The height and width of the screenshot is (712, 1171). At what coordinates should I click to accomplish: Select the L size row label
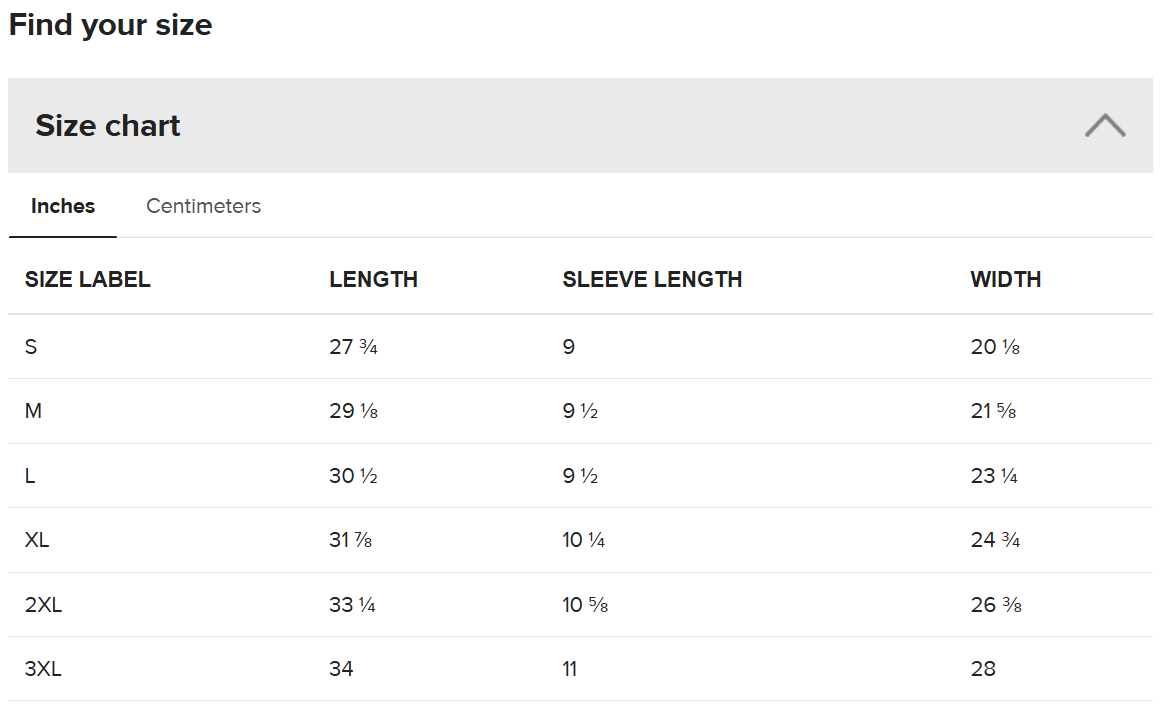[30, 476]
